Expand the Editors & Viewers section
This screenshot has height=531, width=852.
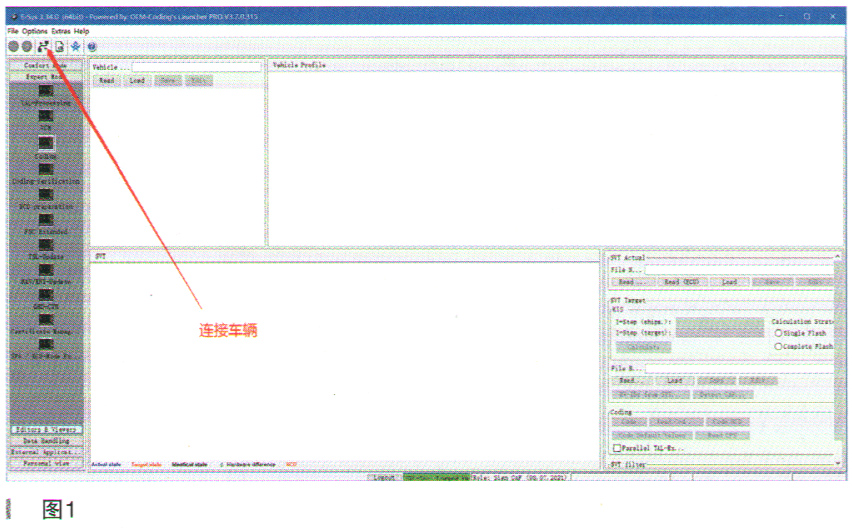click(x=46, y=430)
